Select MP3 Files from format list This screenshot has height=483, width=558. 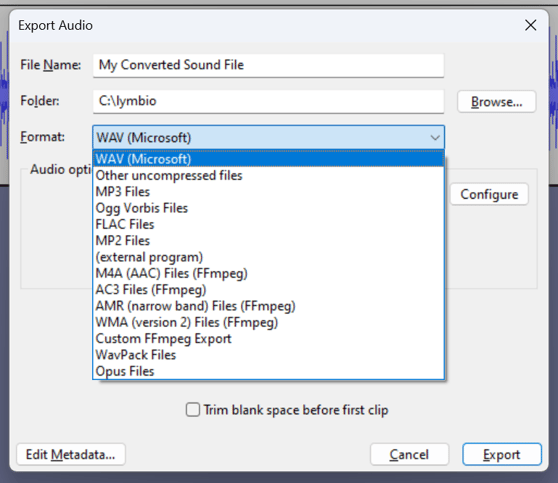coord(268,192)
